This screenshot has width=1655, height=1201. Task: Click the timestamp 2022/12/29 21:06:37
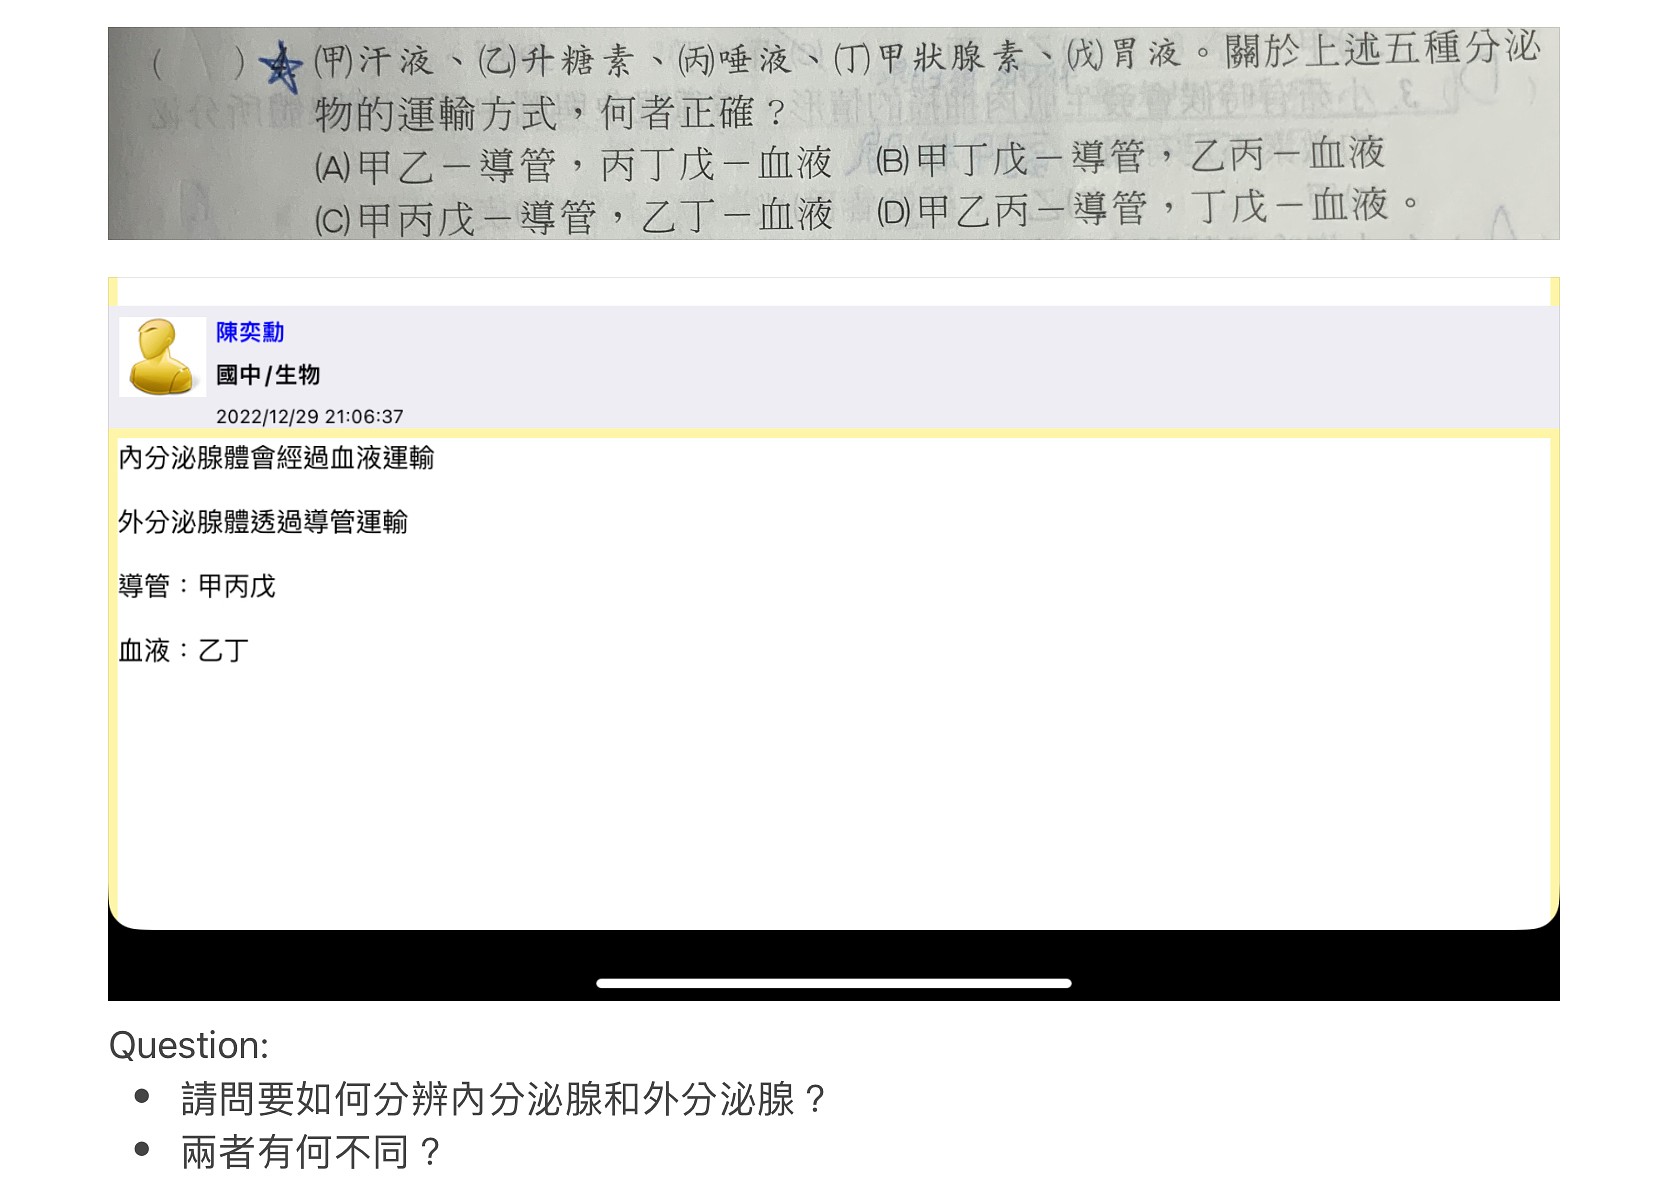pyautogui.click(x=310, y=416)
